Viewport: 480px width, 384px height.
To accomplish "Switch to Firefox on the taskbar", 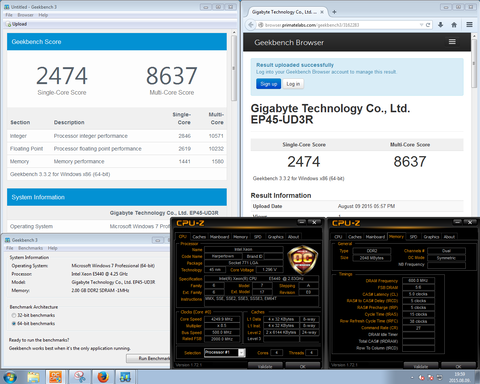I will point(103,377).
